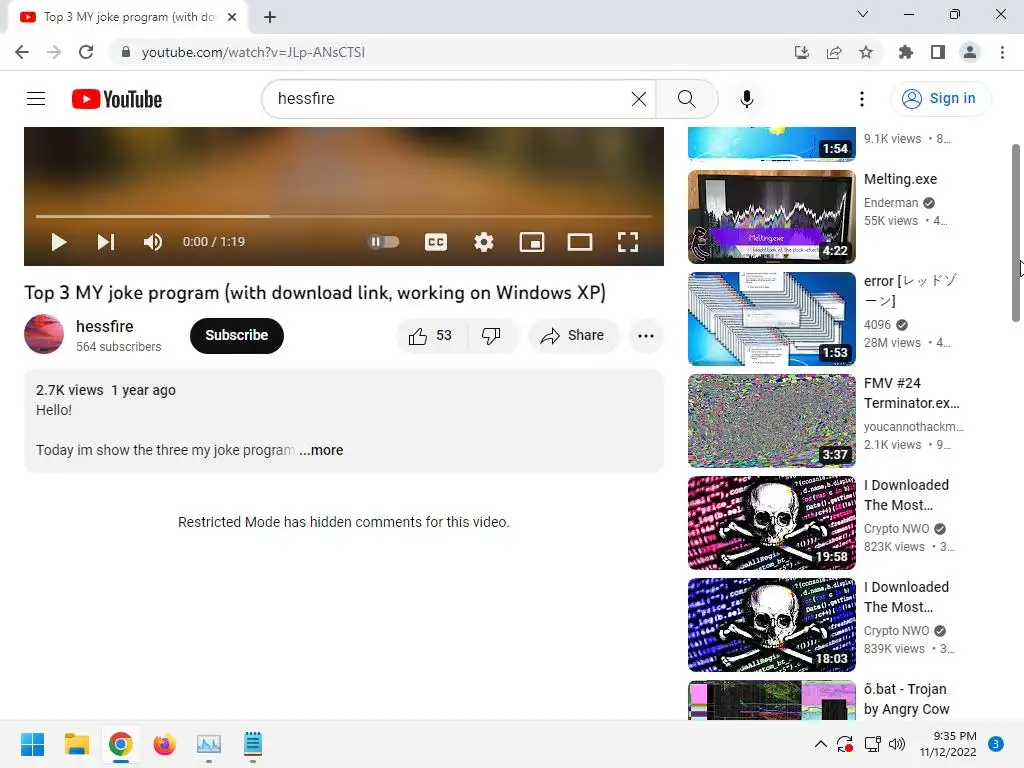Open a new browser tab
The image size is (1024, 768).
click(270, 17)
